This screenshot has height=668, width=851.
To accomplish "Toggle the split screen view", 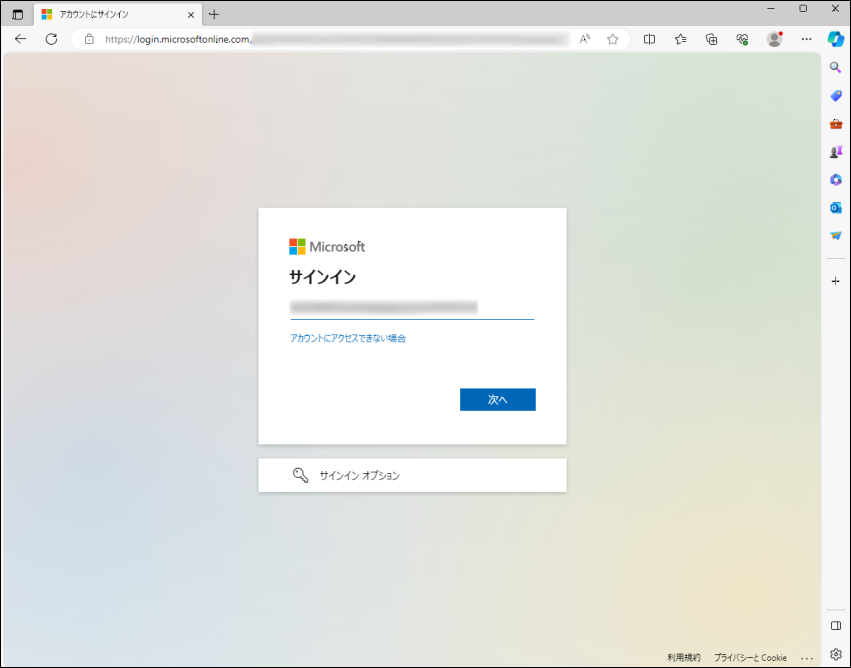I will pos(649,39).
